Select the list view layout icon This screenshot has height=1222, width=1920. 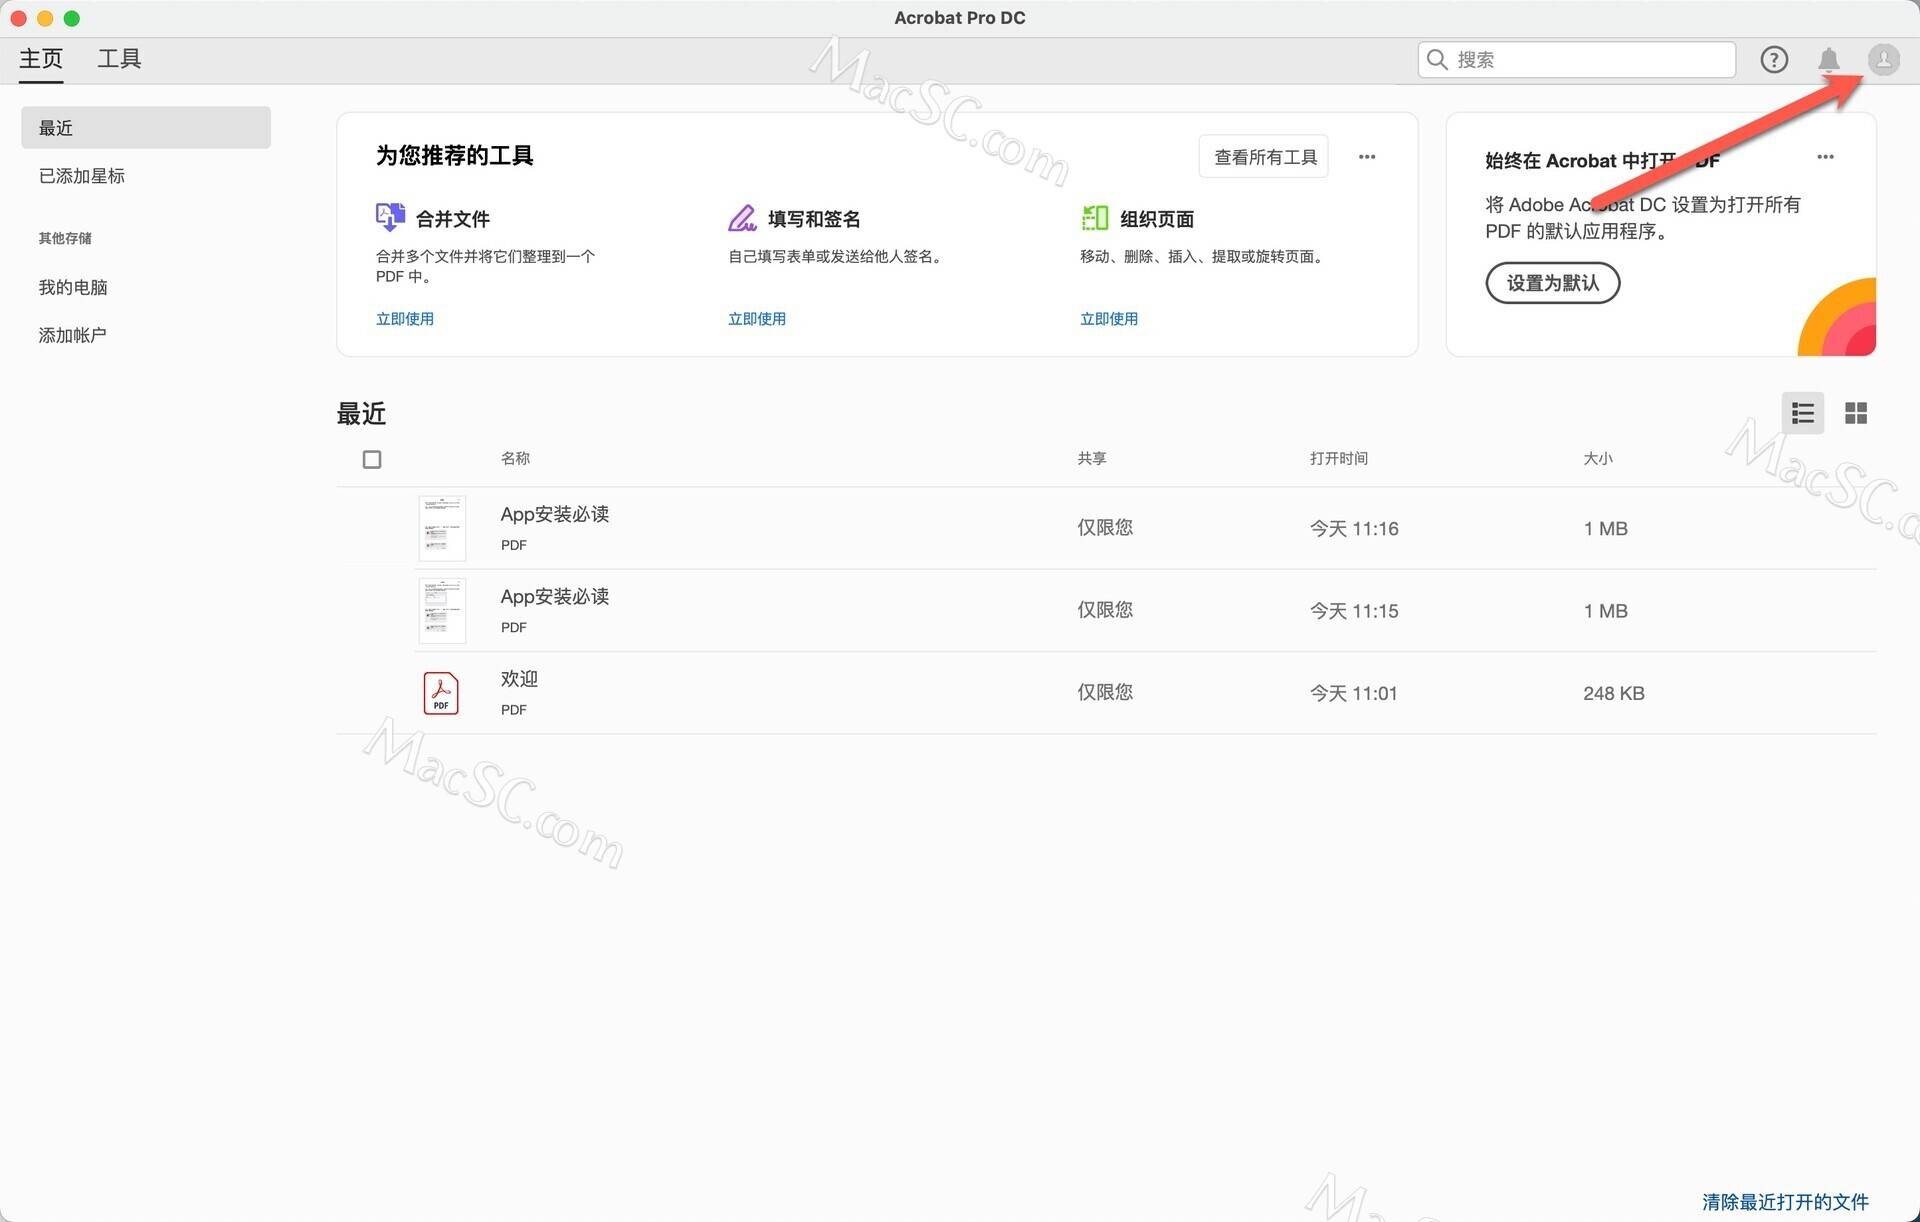[1804, 412]
